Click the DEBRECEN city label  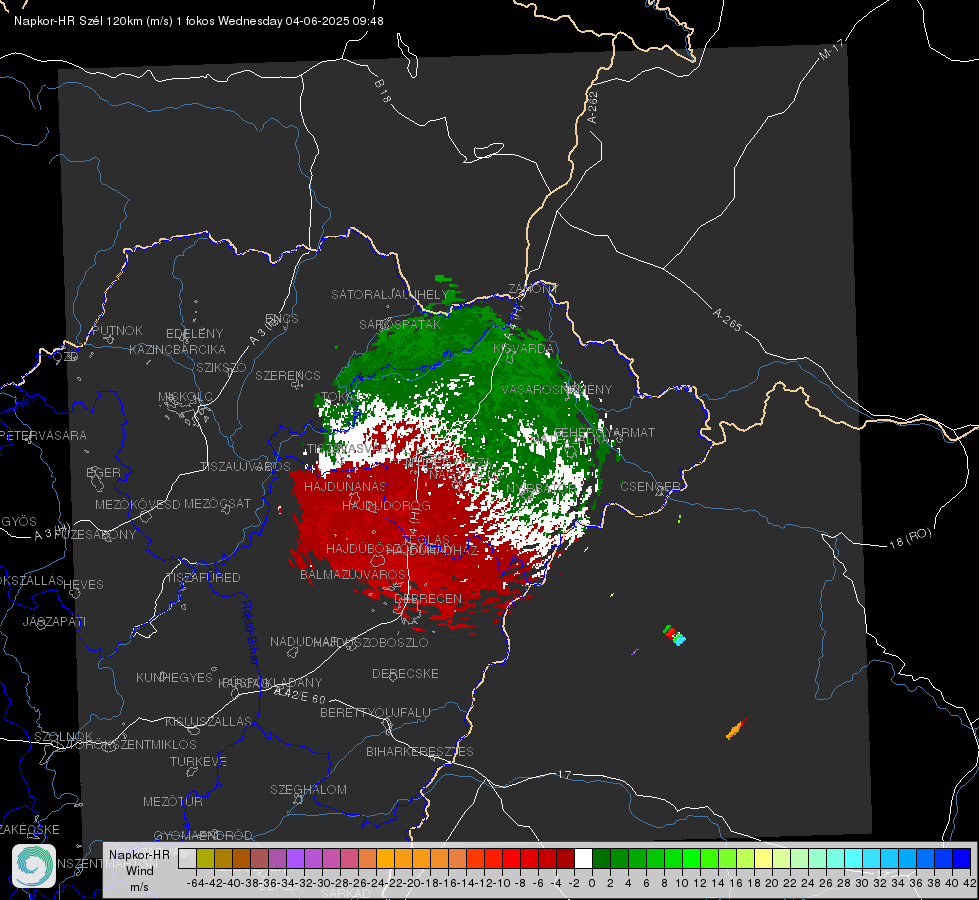point(428,599)
